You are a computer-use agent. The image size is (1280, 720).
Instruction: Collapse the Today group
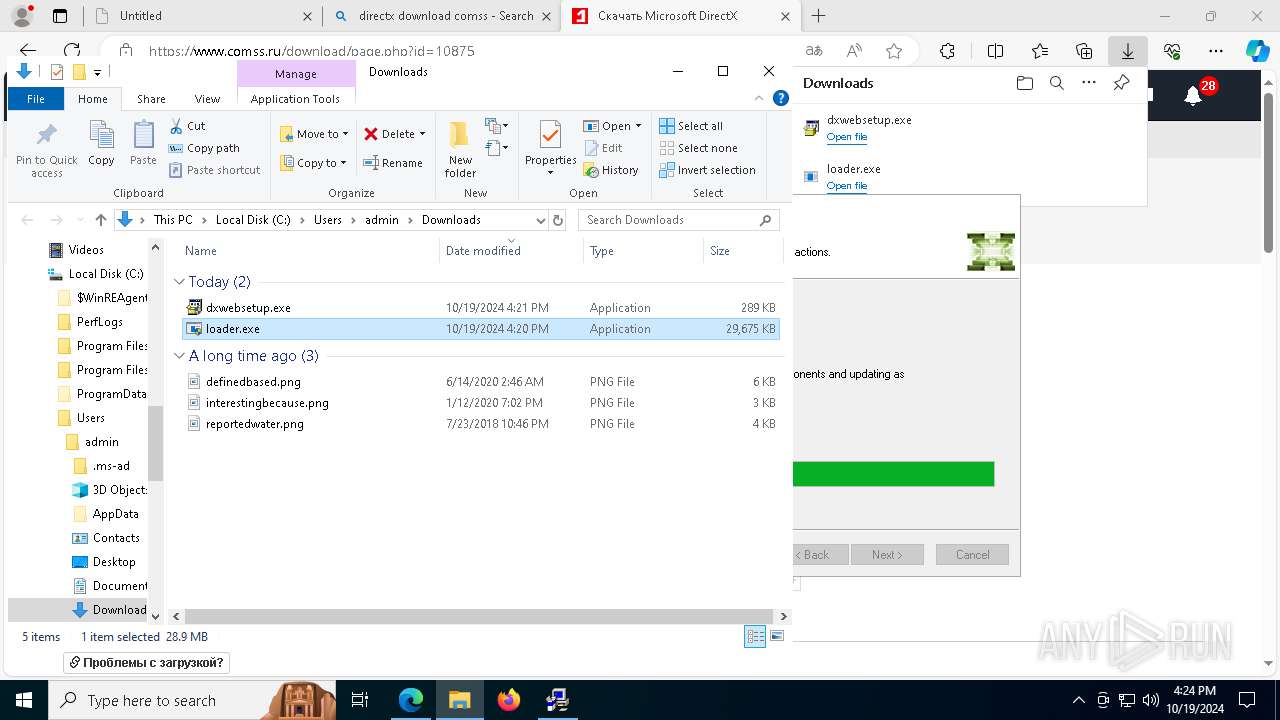180,282
